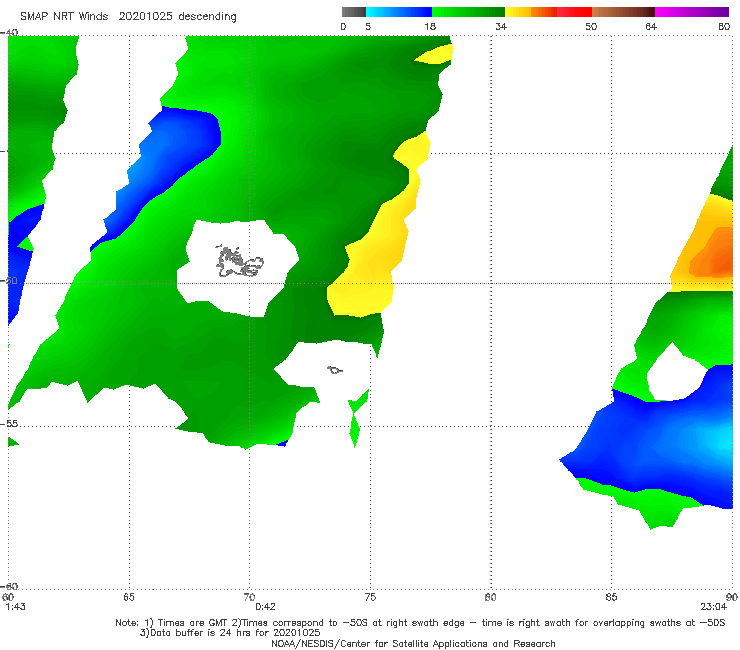Click the latitude axis label '-55'

tap(9, 423)
